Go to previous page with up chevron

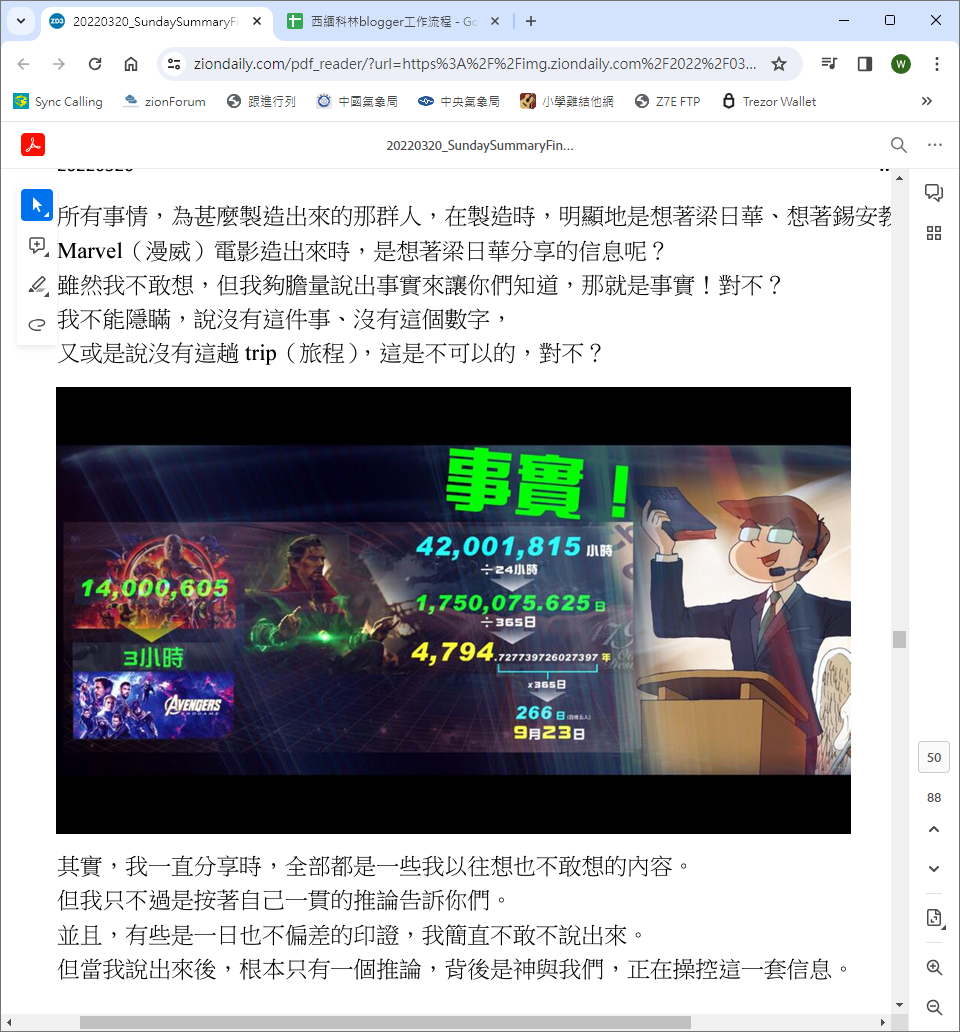tap(934, 829)
